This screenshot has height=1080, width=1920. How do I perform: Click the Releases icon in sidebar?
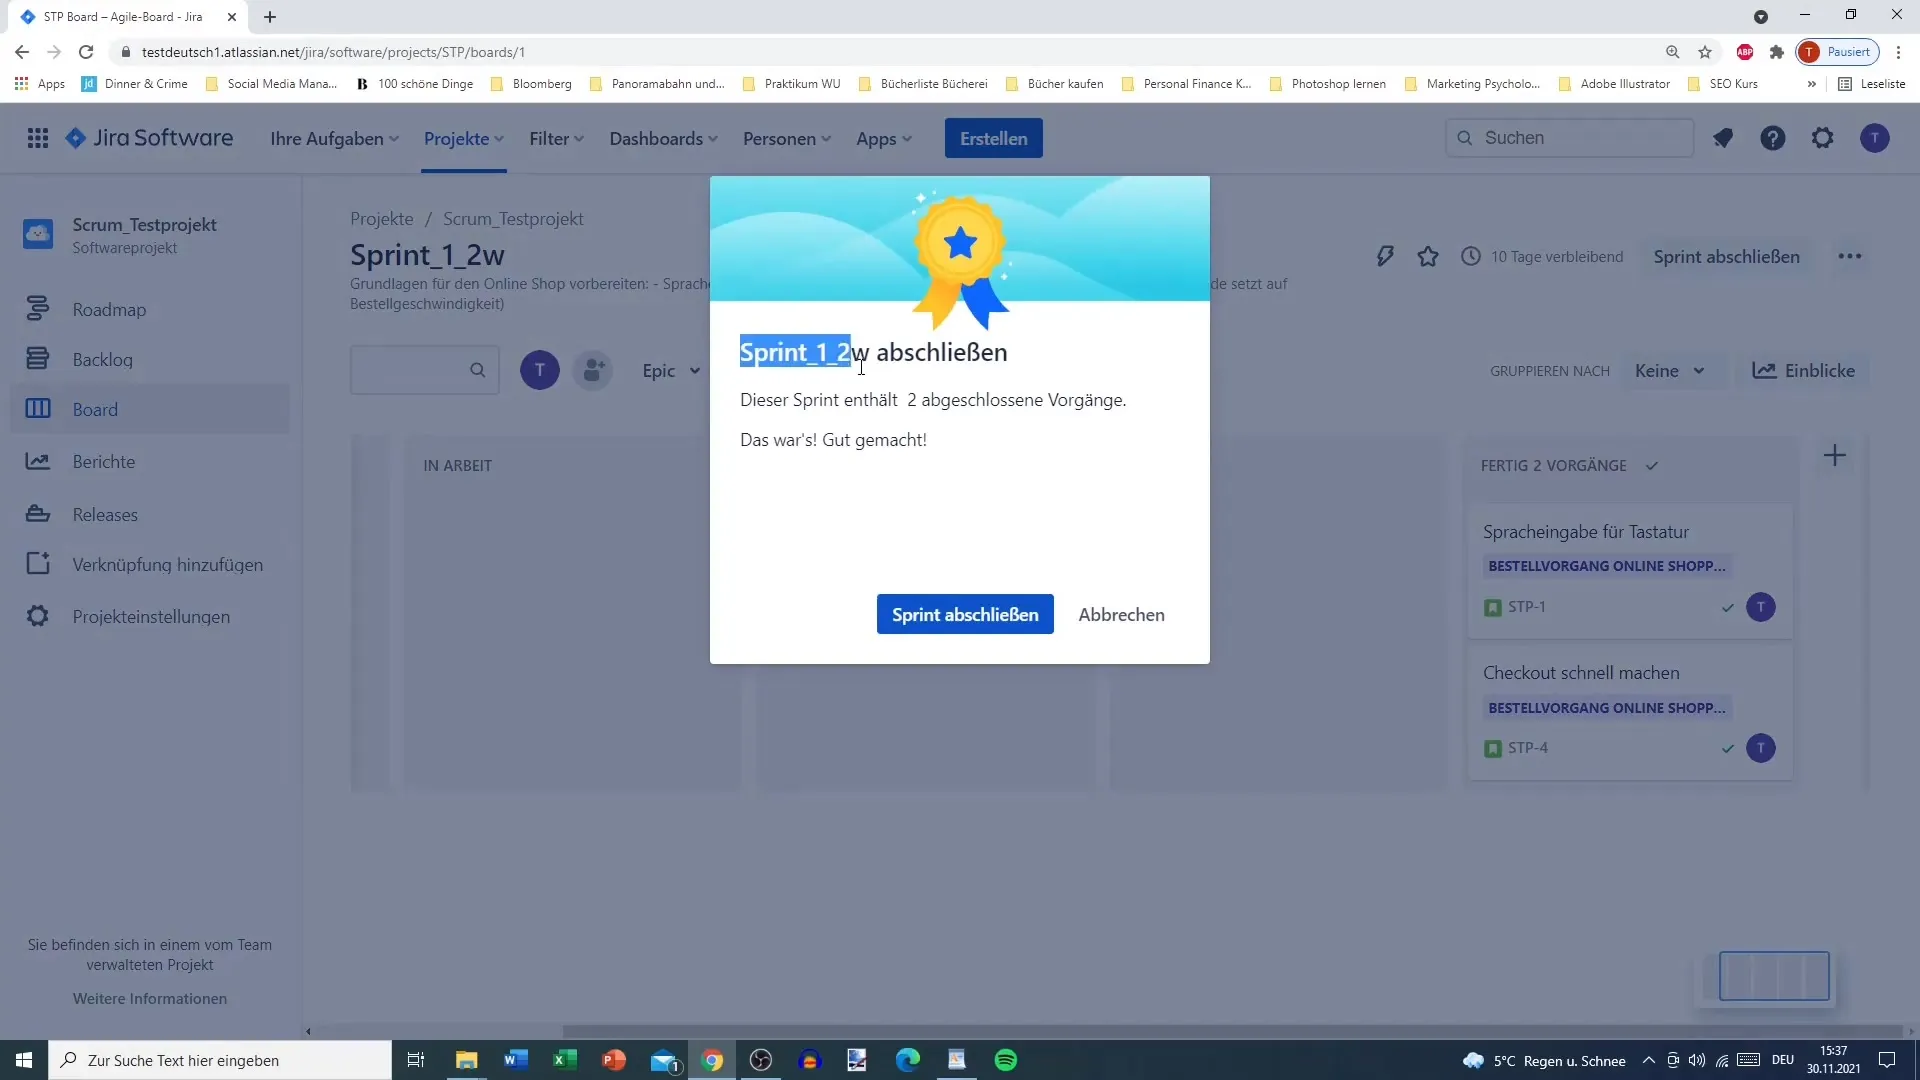click(37, 513)
